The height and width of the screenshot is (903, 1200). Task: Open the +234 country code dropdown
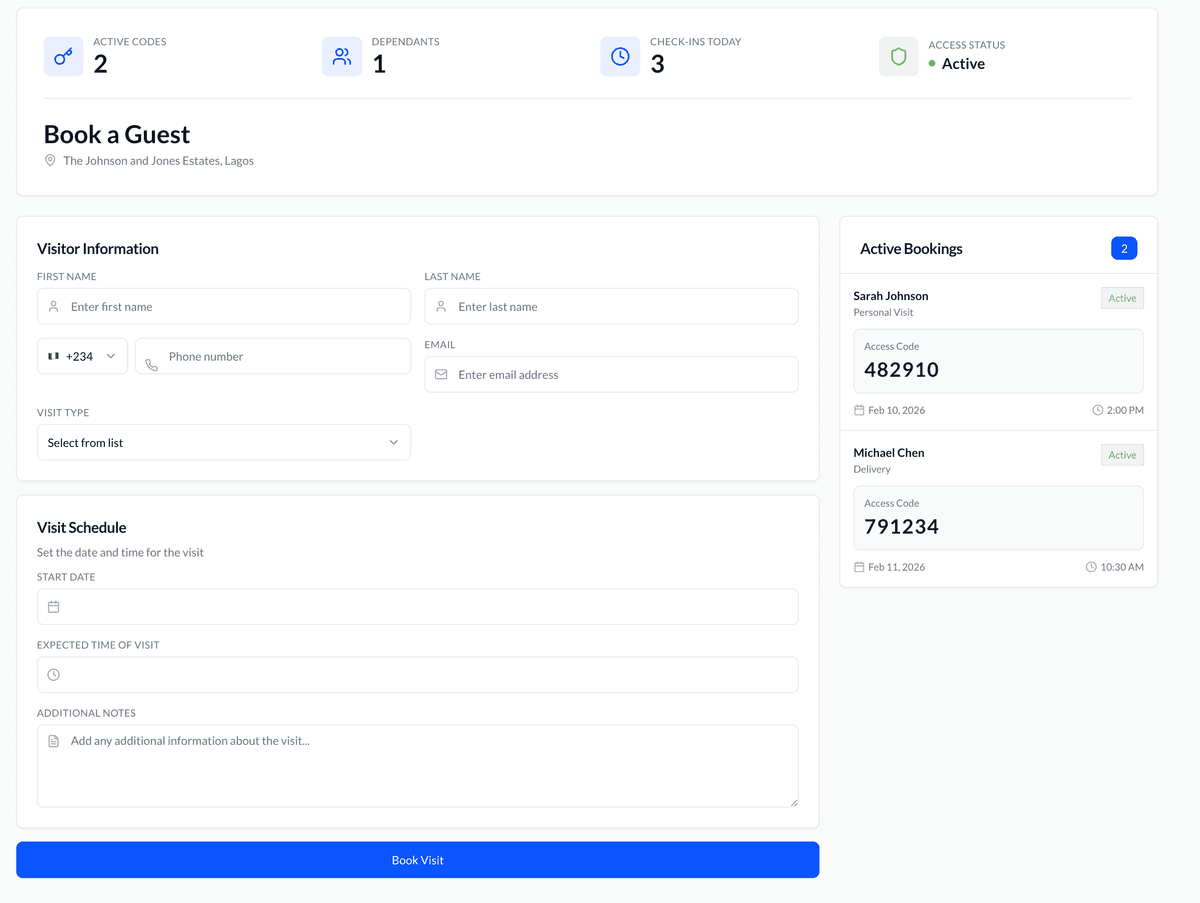(x=82, y=356)
